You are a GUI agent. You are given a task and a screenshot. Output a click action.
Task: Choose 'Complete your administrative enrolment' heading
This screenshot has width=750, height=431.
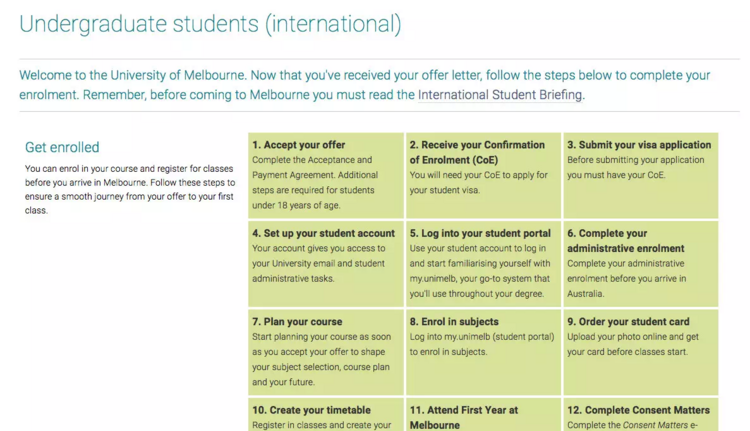[625, 241]
